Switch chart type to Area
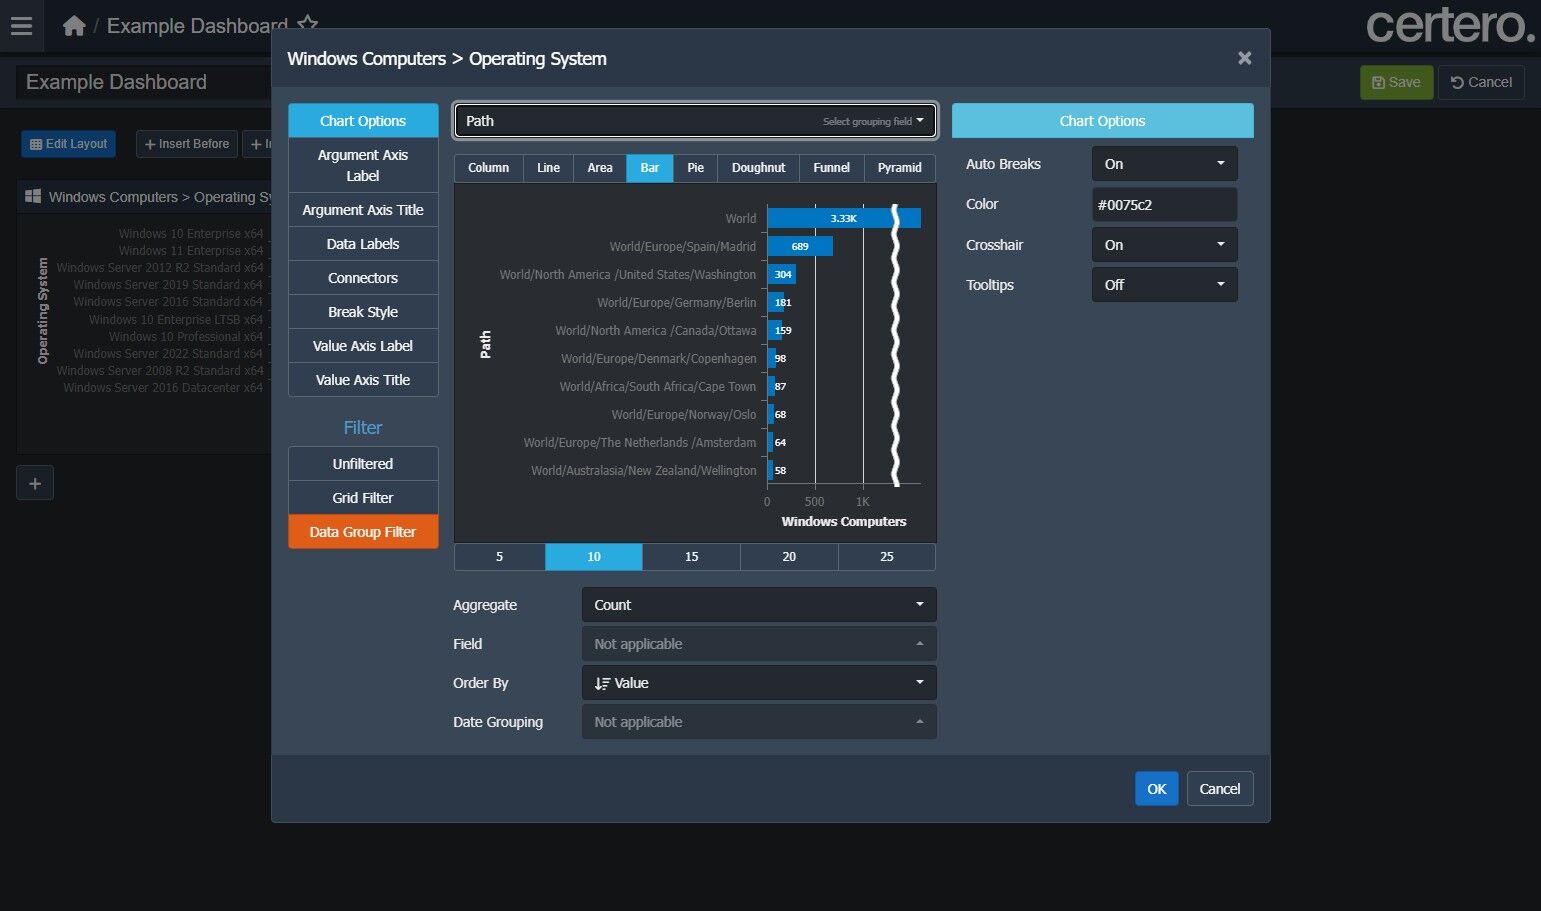 point(600,168)
